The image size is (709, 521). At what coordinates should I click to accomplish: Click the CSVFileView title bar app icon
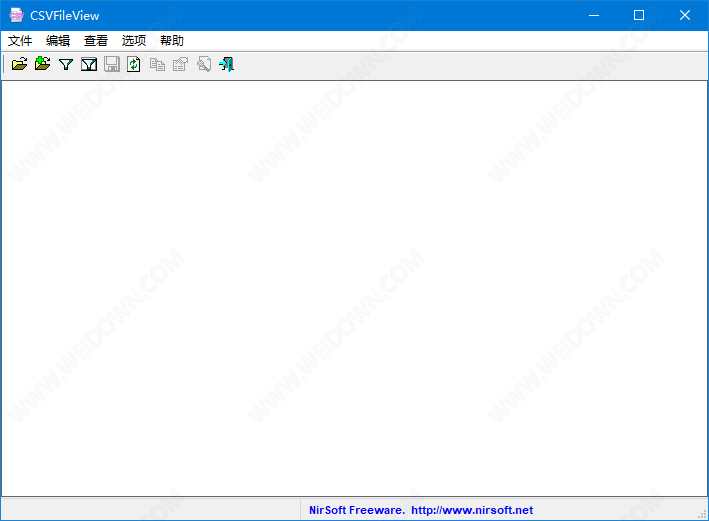point(16,15)
